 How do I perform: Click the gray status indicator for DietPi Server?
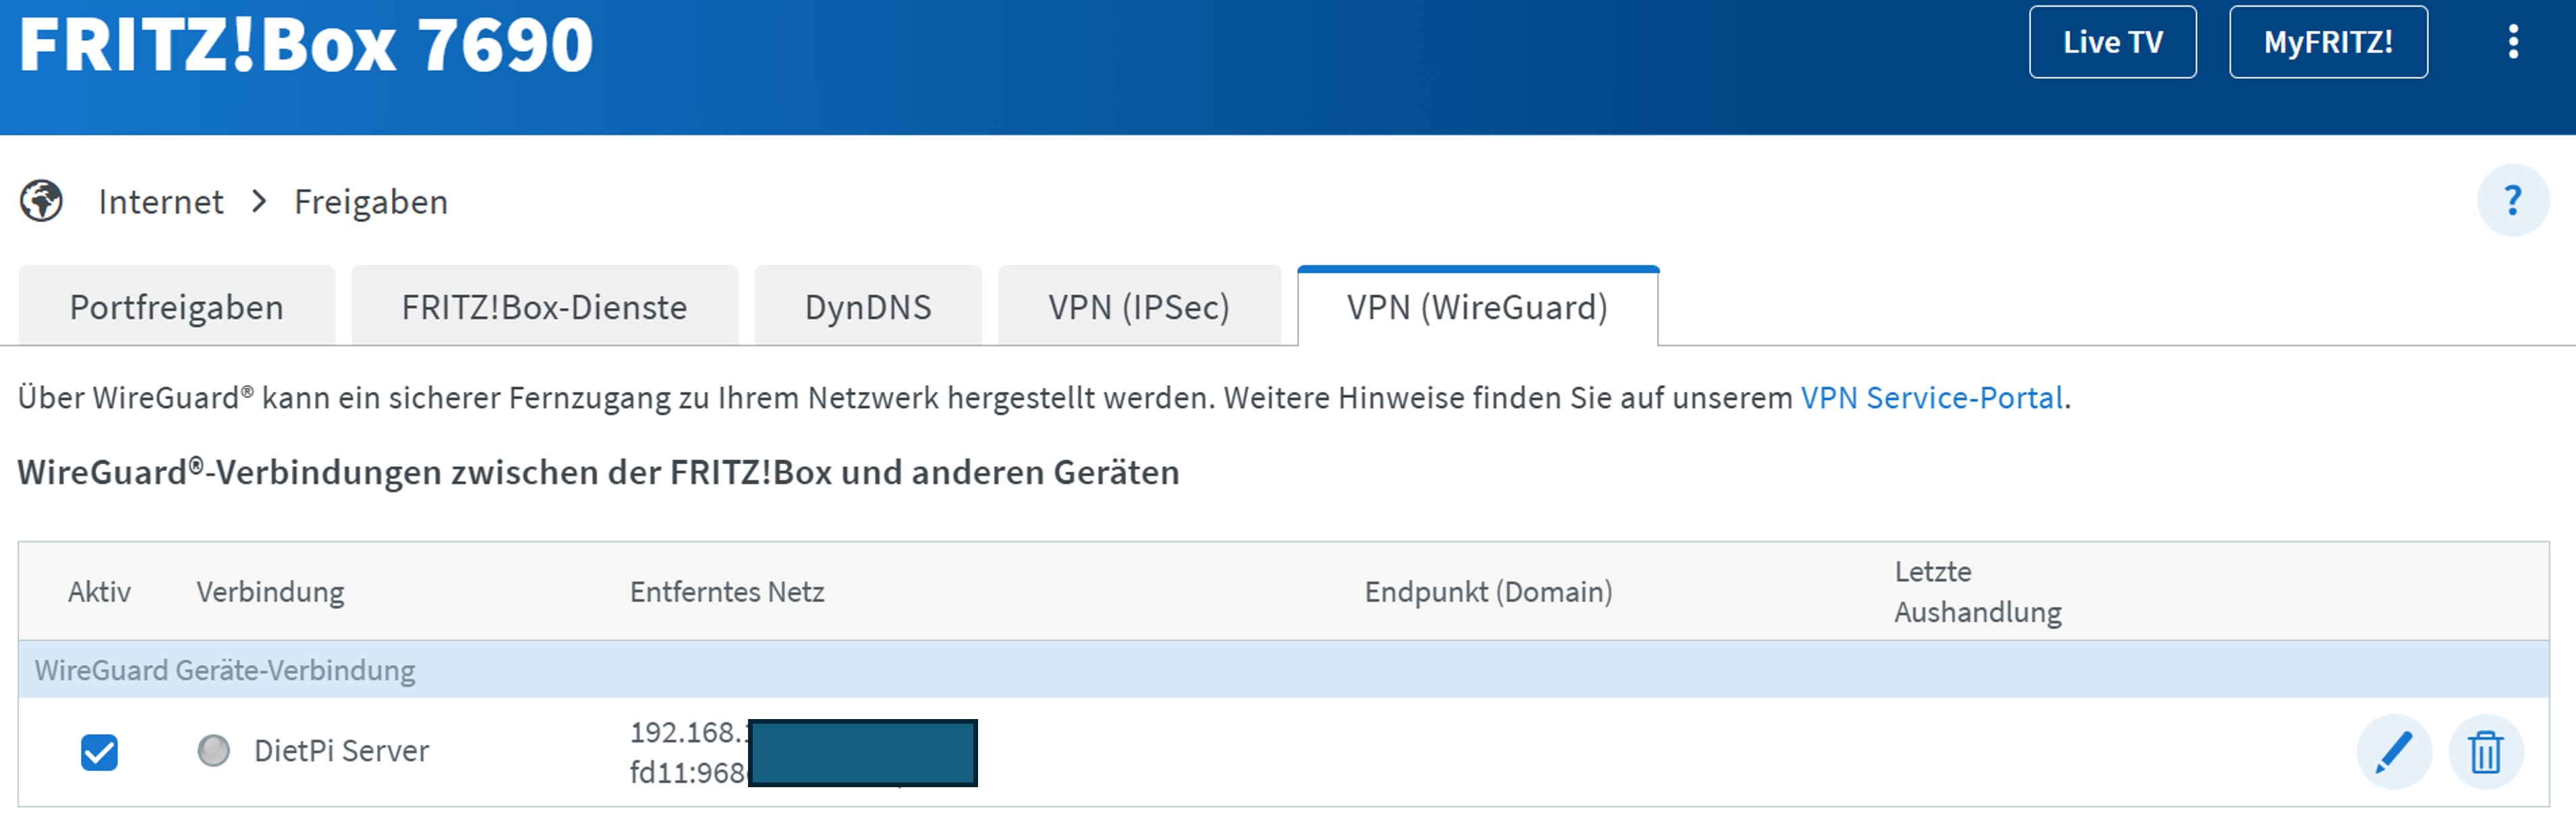click(213, 750)
